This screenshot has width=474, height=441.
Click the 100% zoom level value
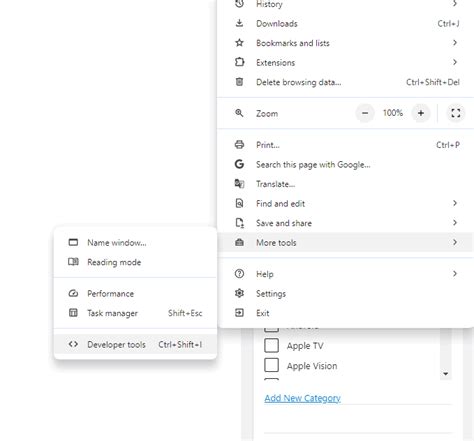pos(393,113)
